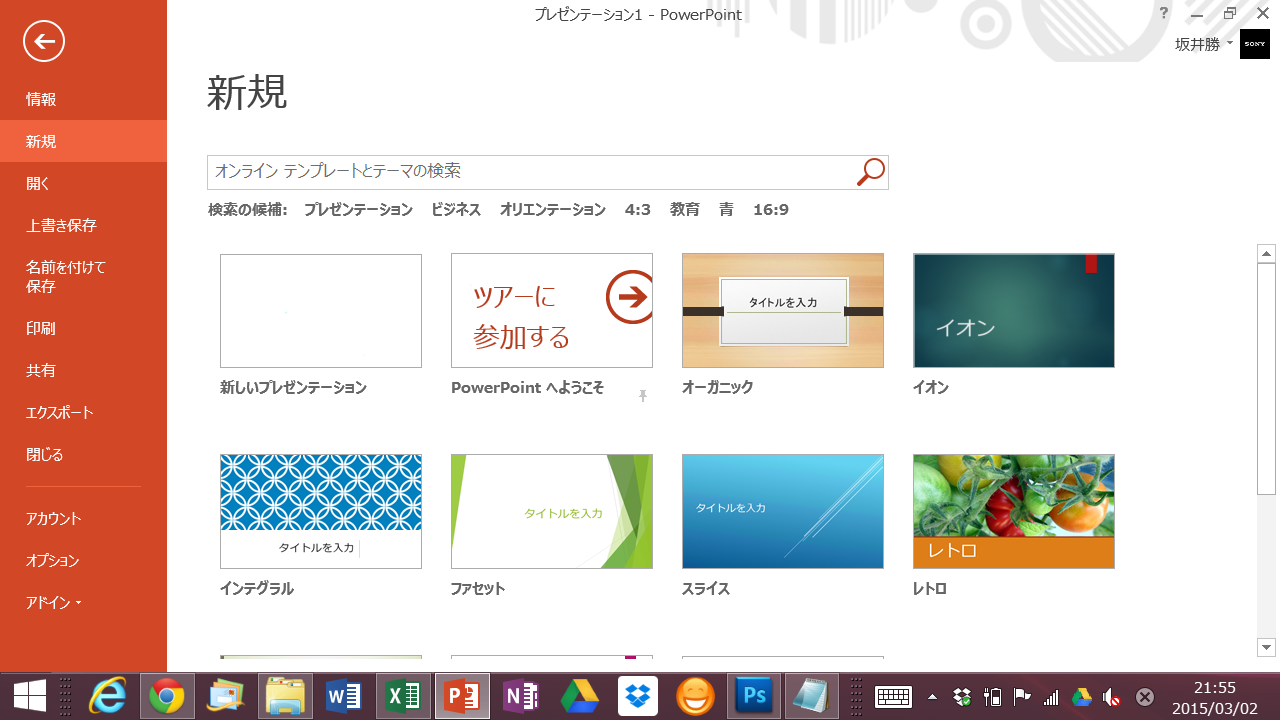The image size is (1280, 720).
Task: Open オプション settings
Action: [84, 560]
